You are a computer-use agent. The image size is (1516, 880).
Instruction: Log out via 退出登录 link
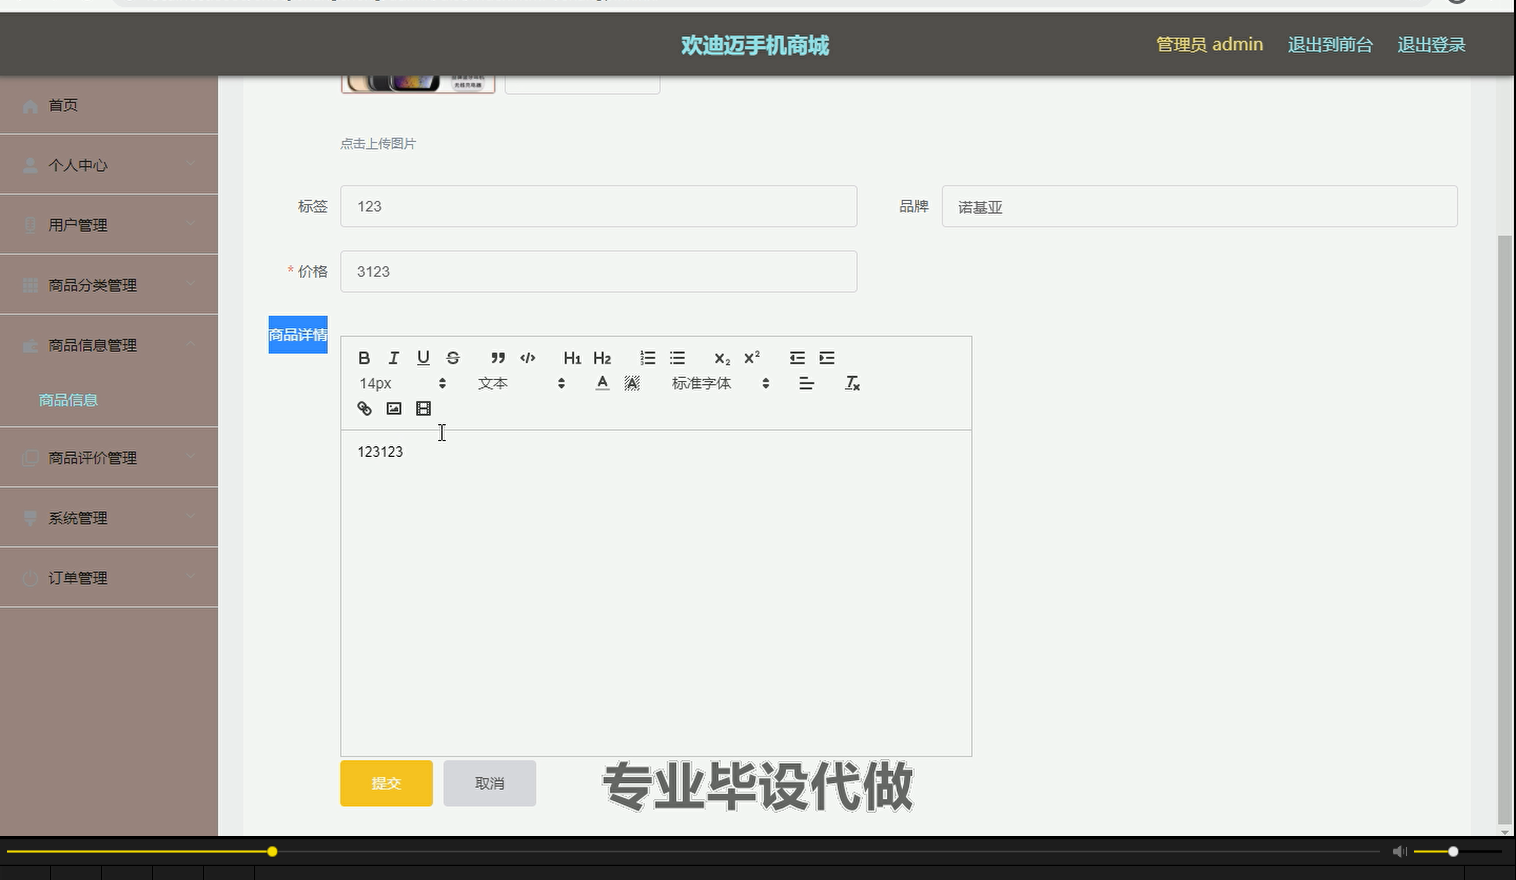click(x=1431, y=44)
